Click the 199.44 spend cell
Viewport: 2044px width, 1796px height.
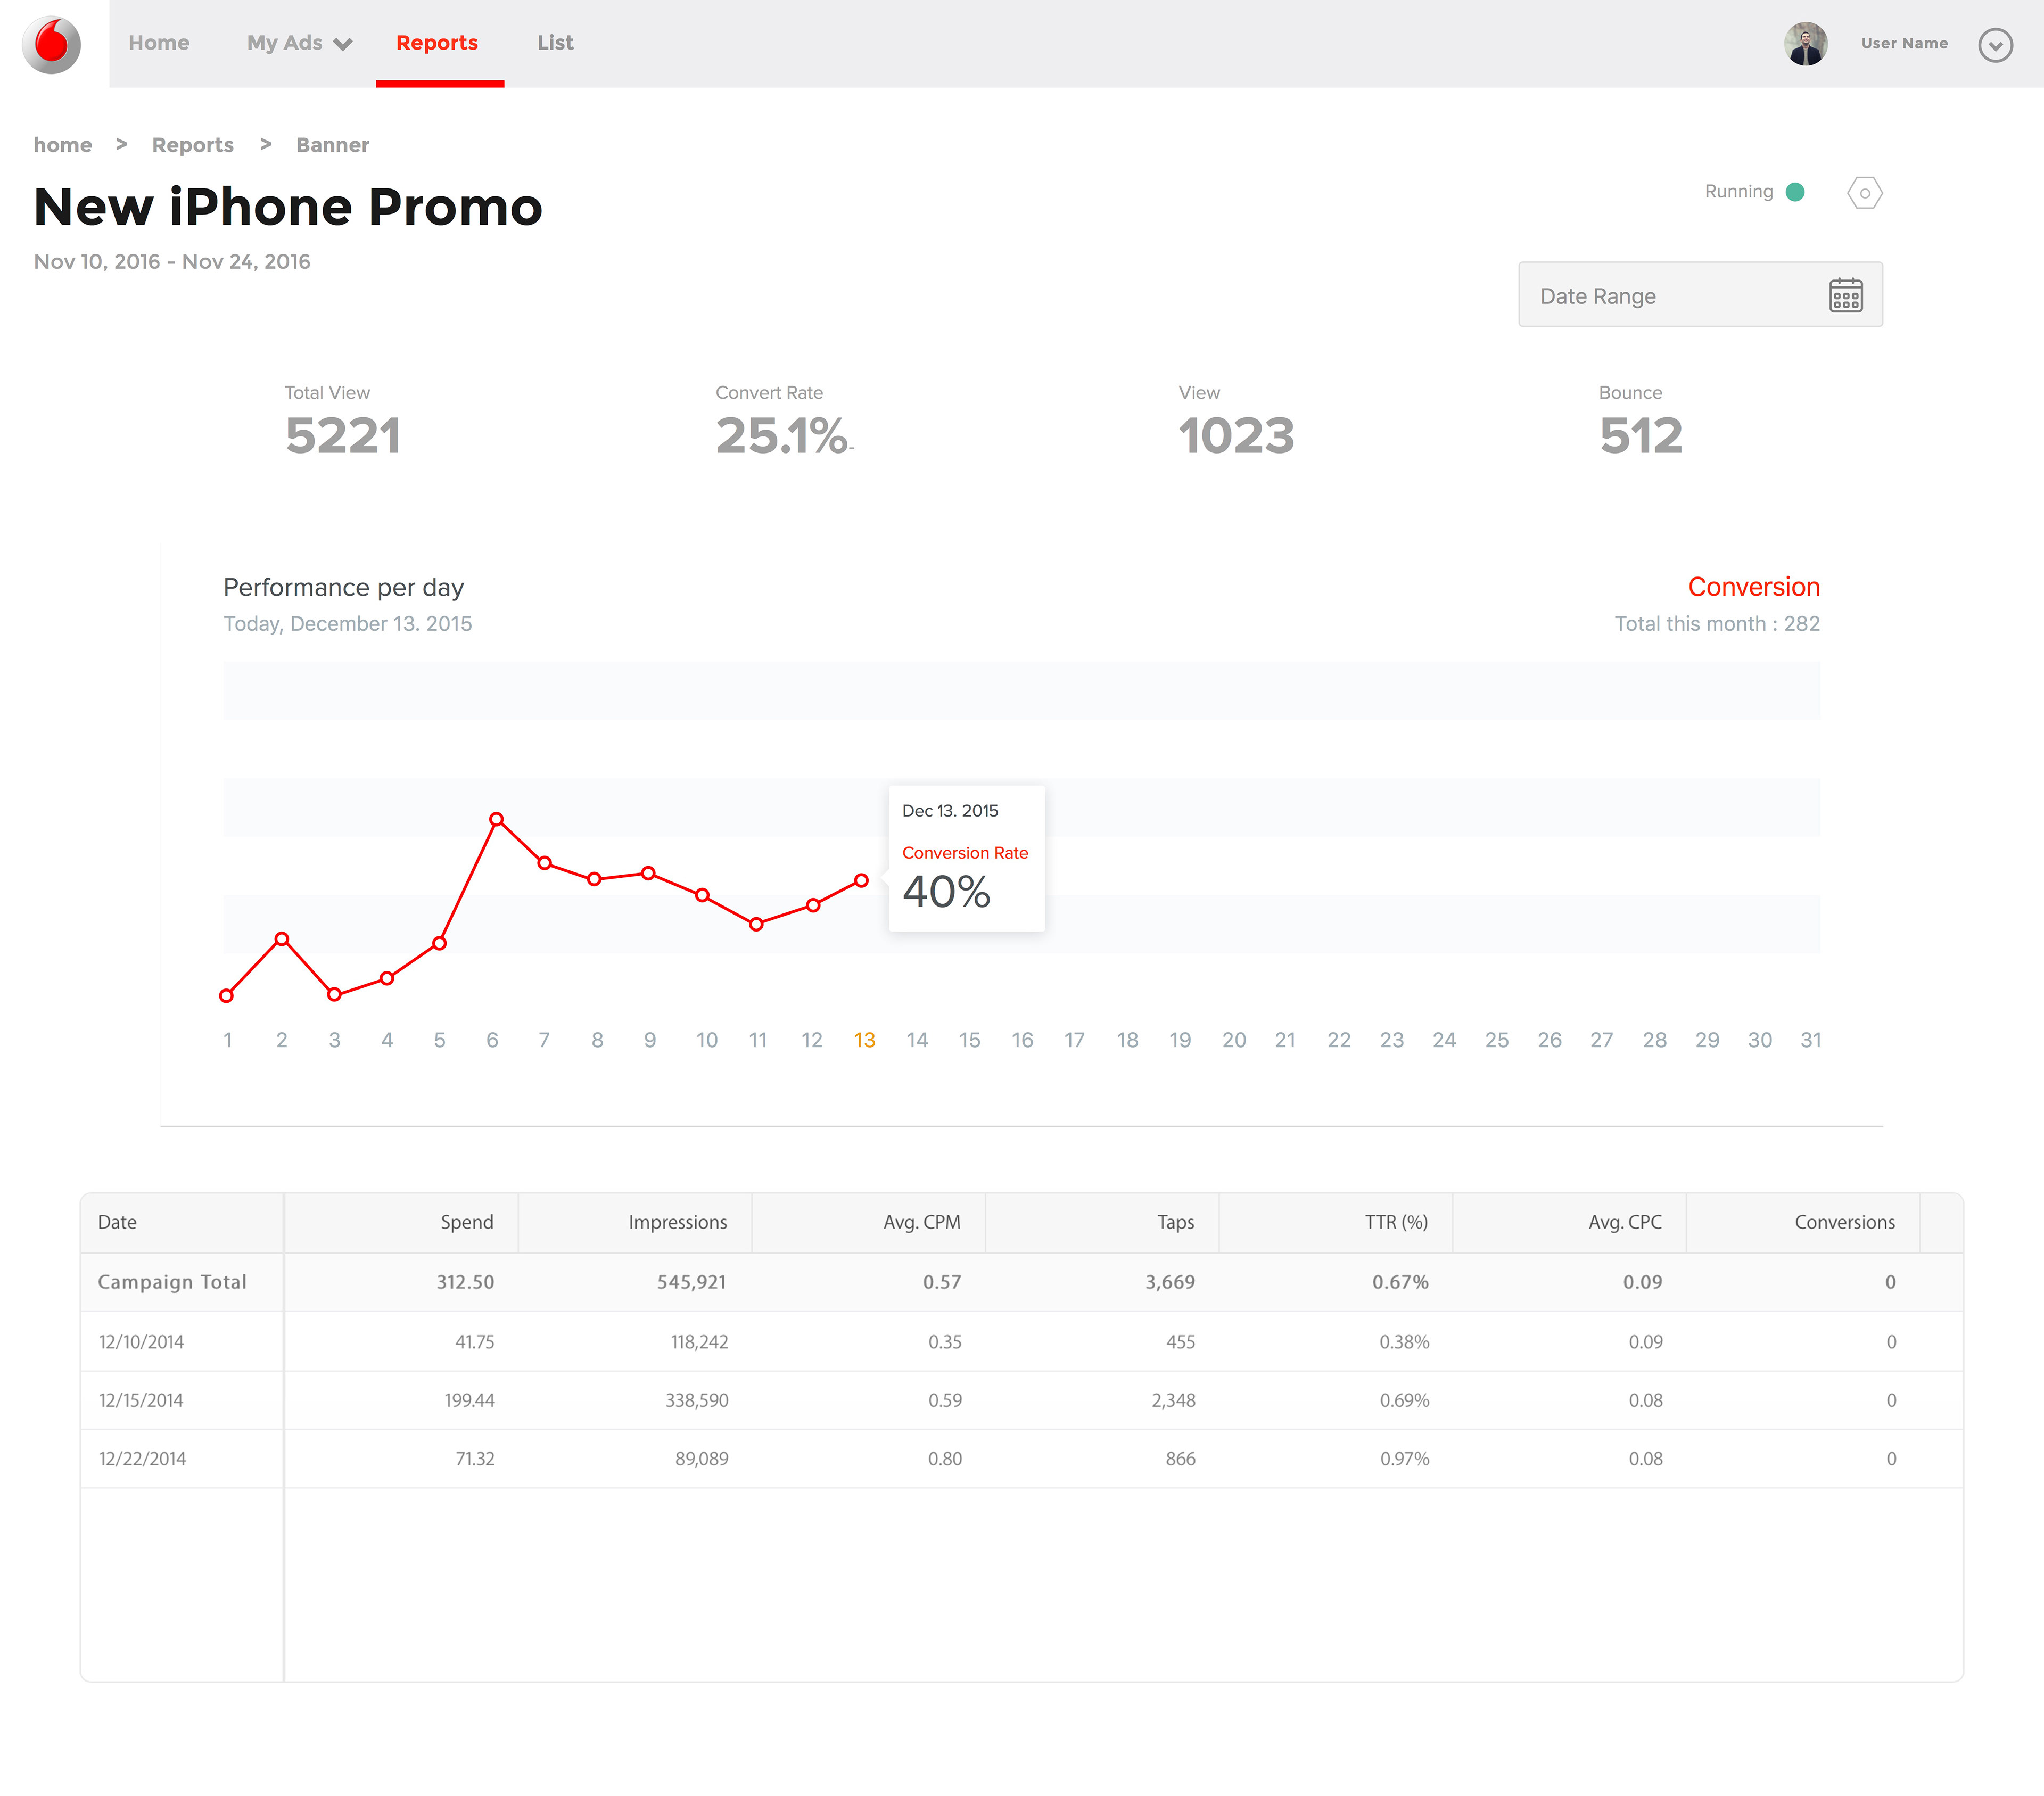[x=470, y=1400]
